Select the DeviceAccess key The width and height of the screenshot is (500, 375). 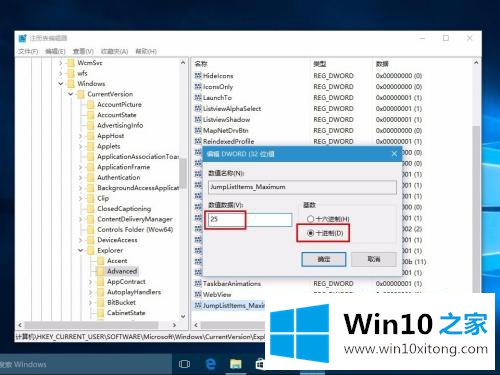(x=117, y=240)
